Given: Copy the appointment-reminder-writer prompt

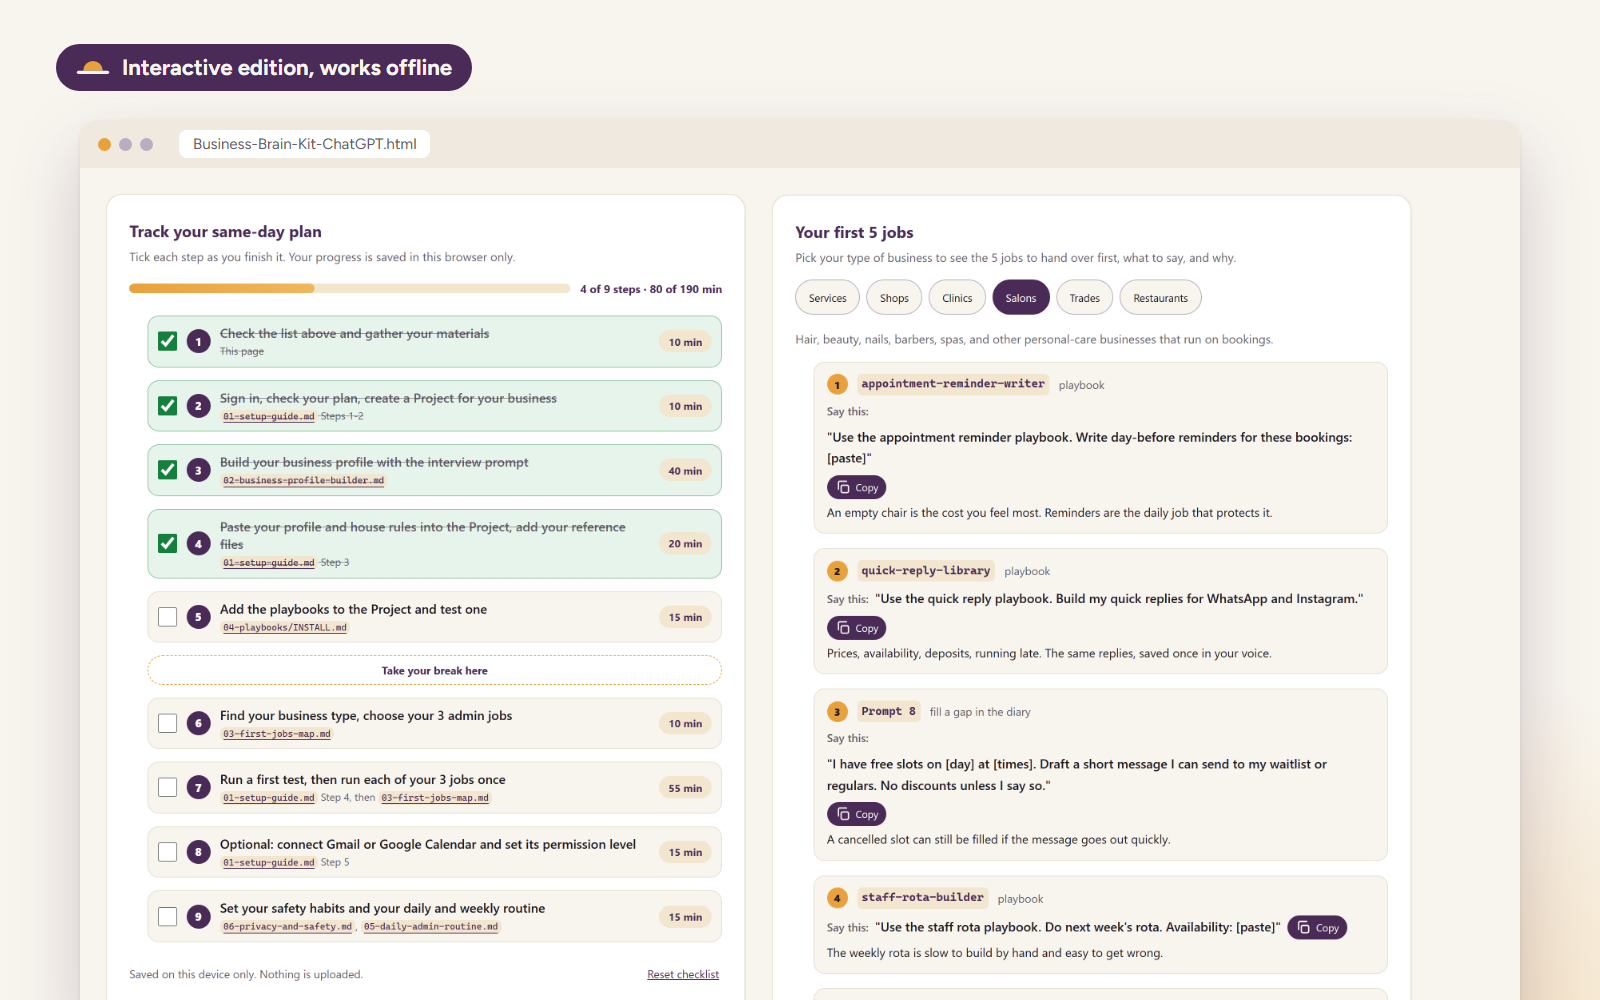Looking at the screenshot, I should click(856, 487).
